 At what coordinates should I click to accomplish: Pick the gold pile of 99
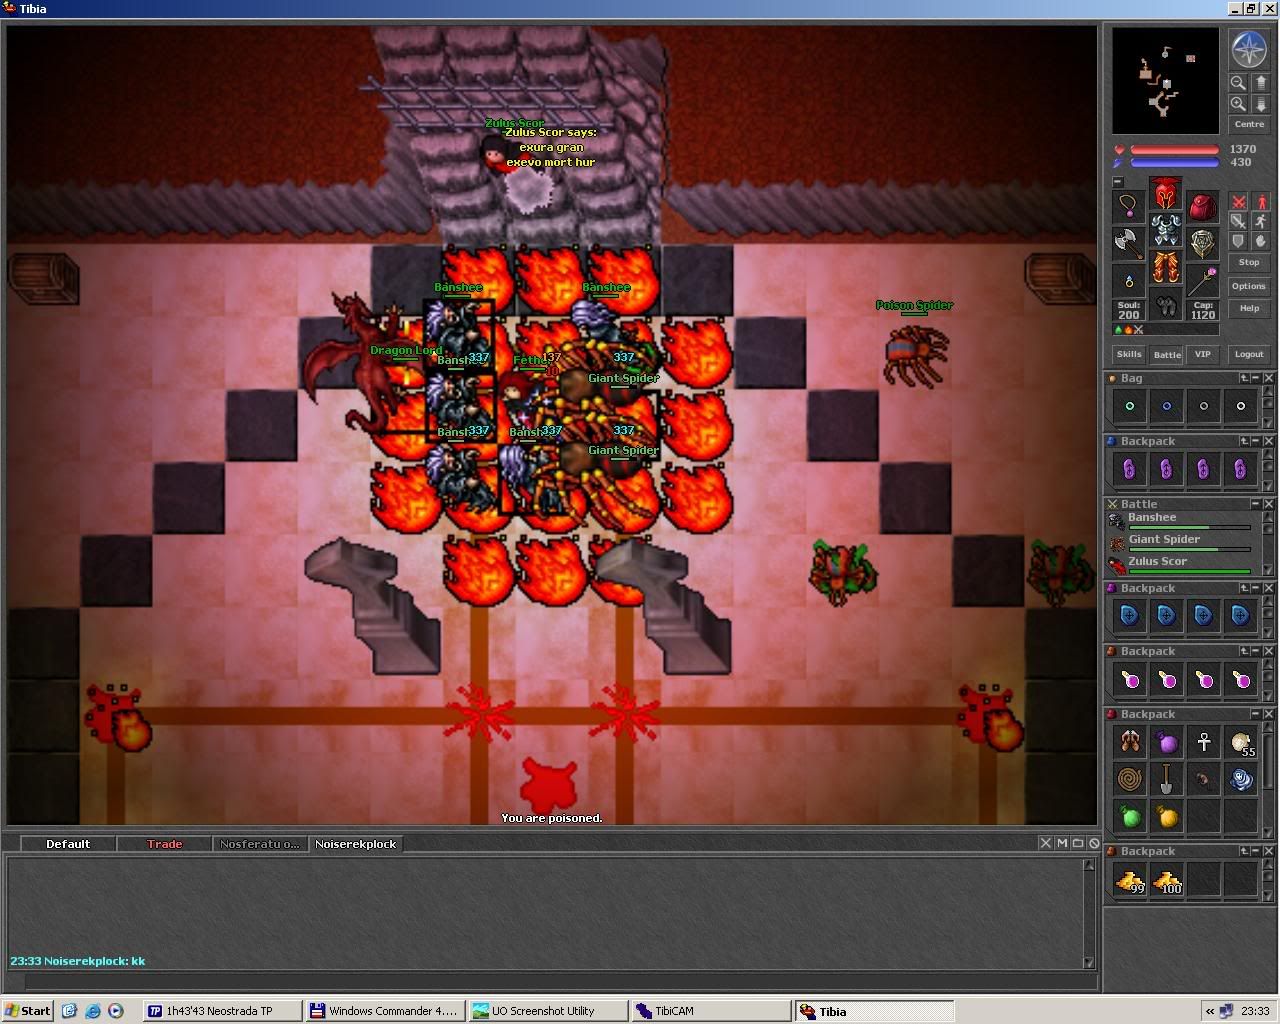click(x=1130, y=880)
